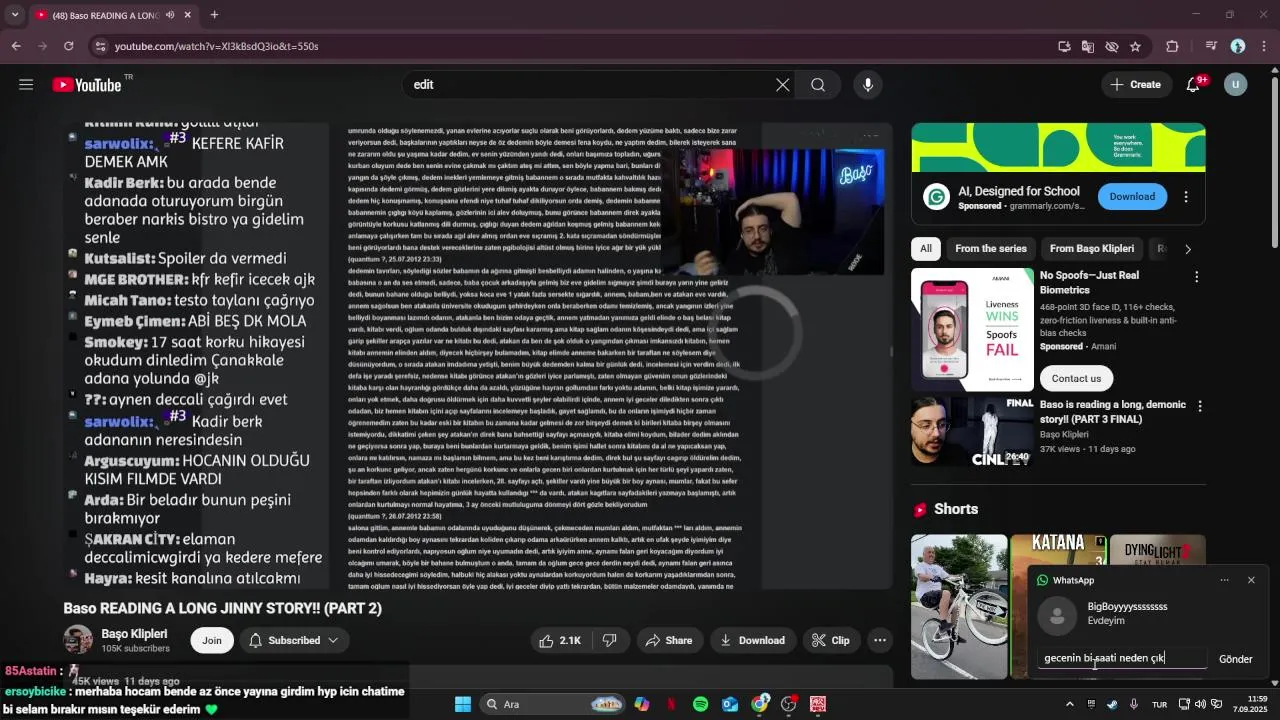The image size is (1280, 720).
Task: Open Part 3 Final video thumbnail
Action: 972,431
